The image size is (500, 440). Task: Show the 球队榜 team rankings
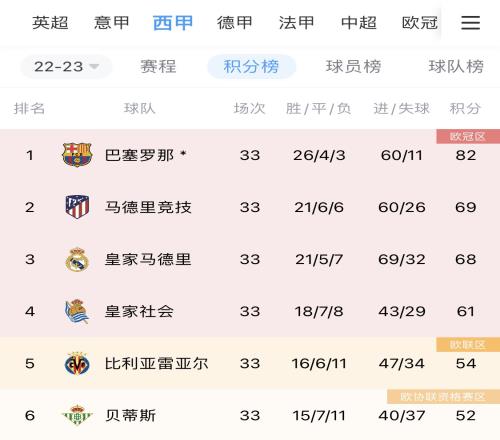point(456,66)
